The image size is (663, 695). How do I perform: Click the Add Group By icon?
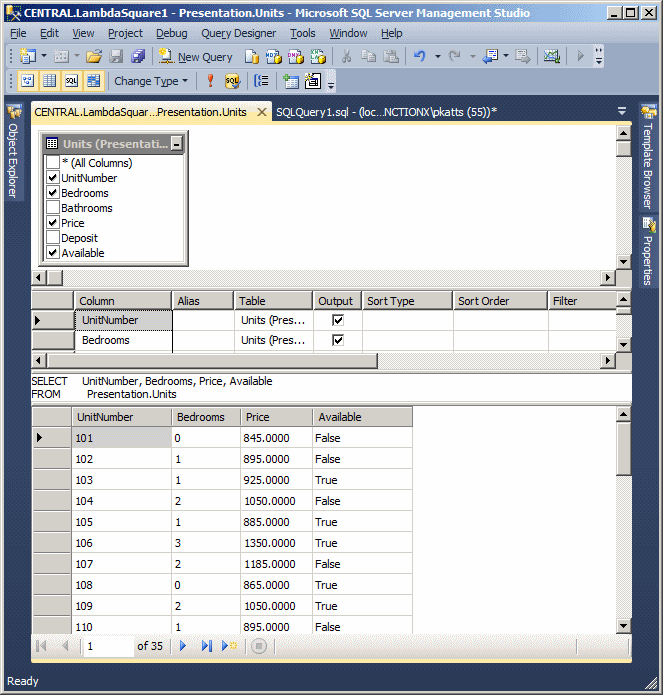(x=261, y=81)
